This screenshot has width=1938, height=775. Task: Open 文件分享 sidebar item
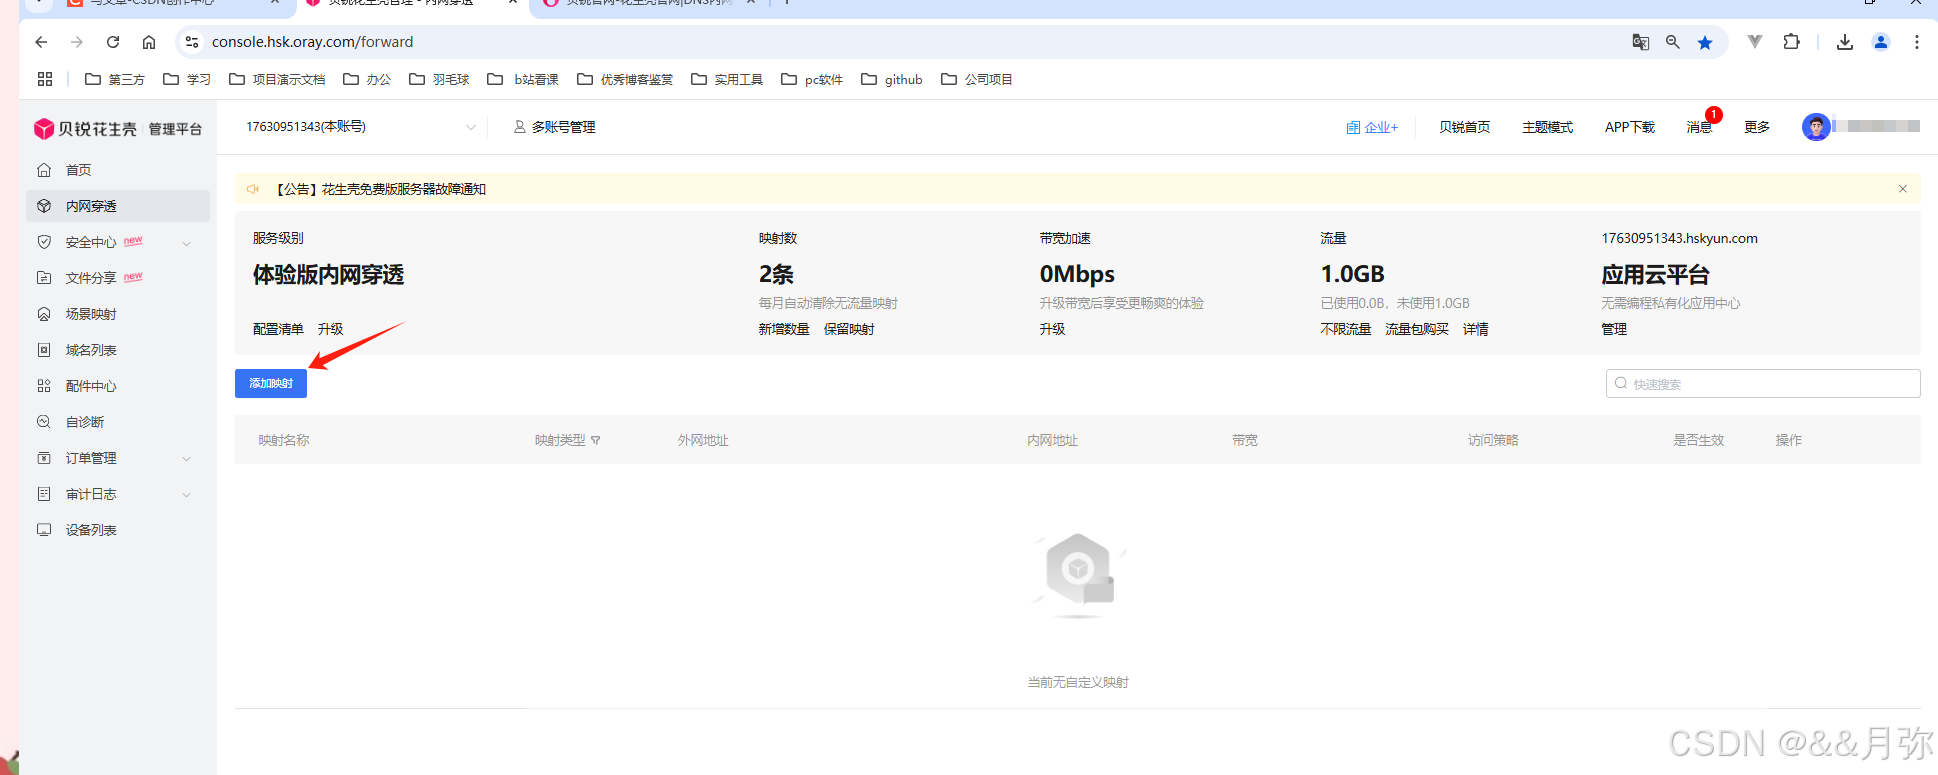tap(91, 278)
